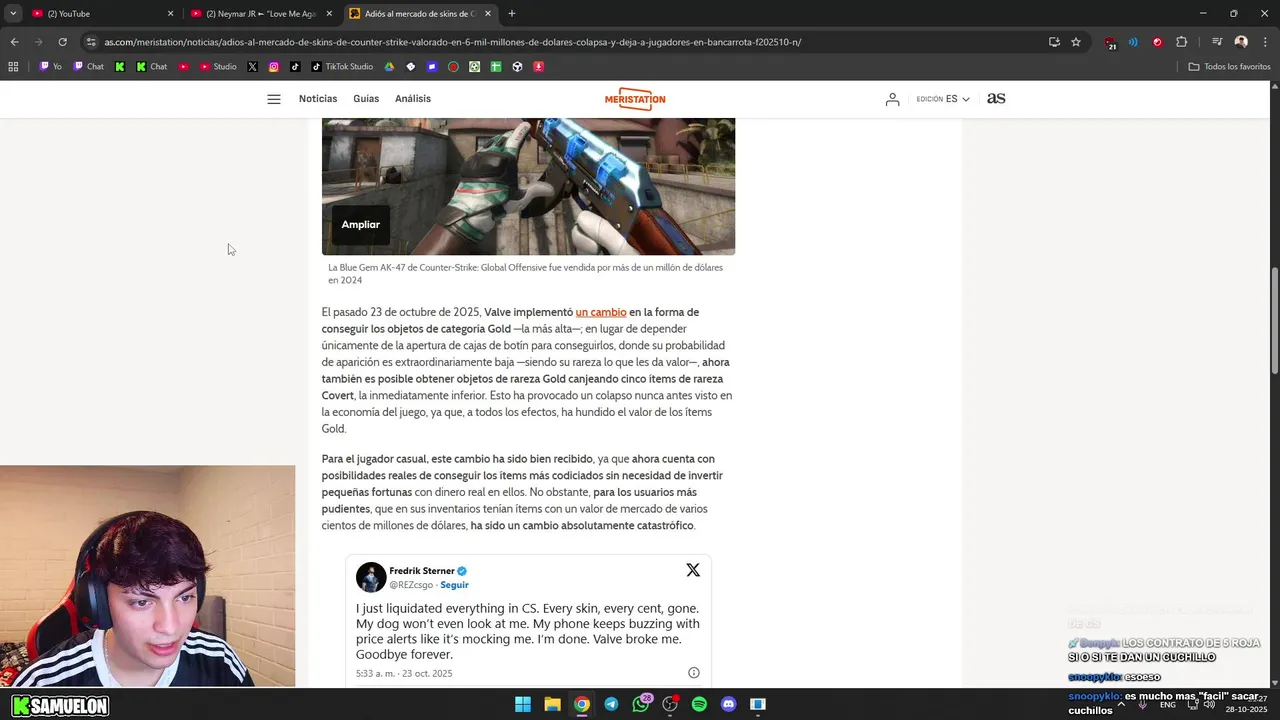Open the Todos los favoritos folder

(1230, 67)
